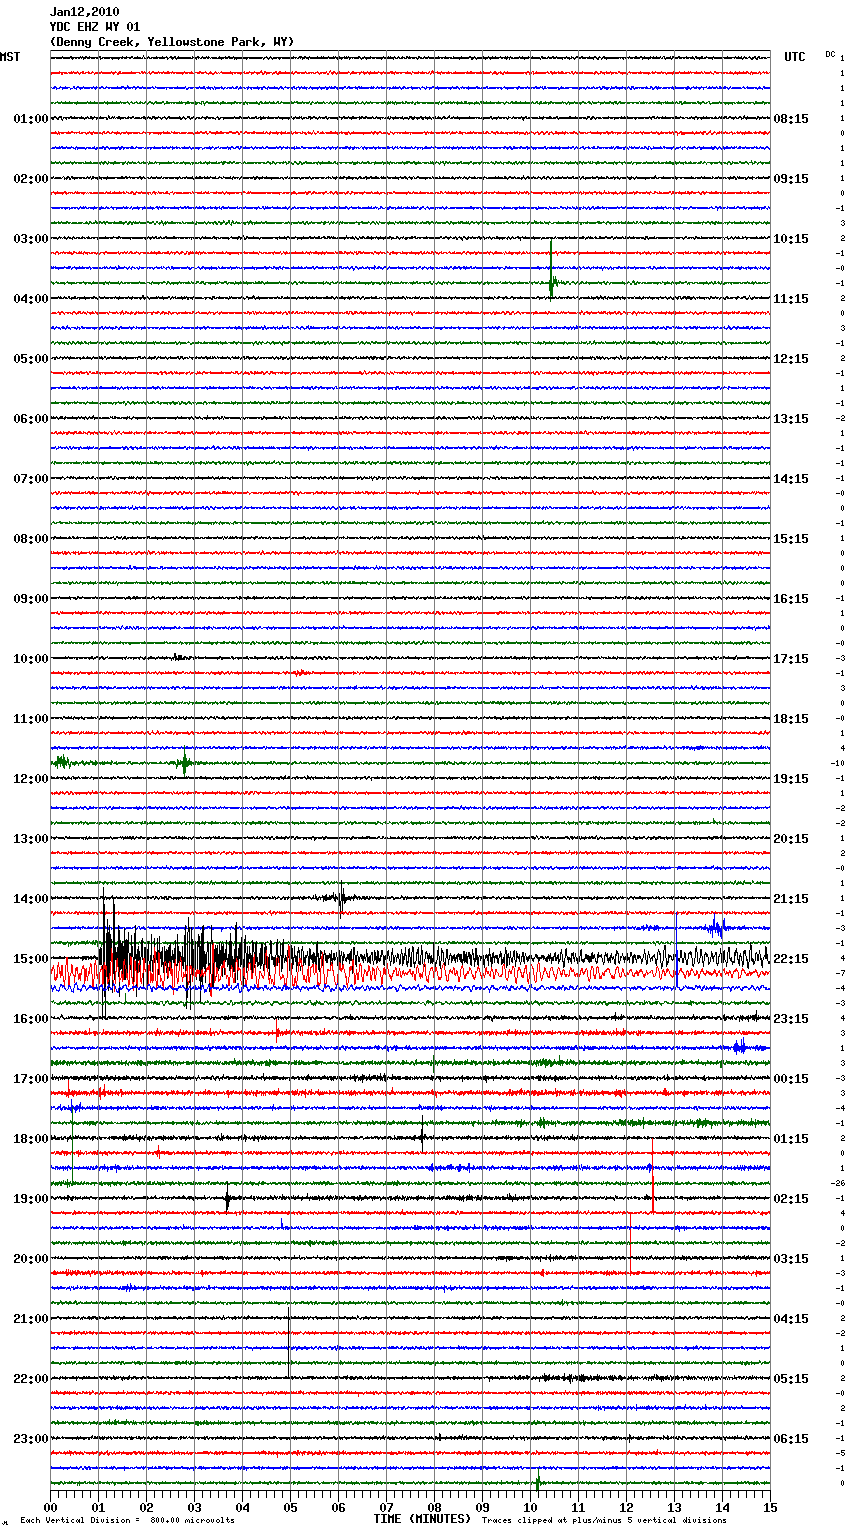Click the green spike on the 03:45 trace

pyautogui.click(x=551, y=270)
